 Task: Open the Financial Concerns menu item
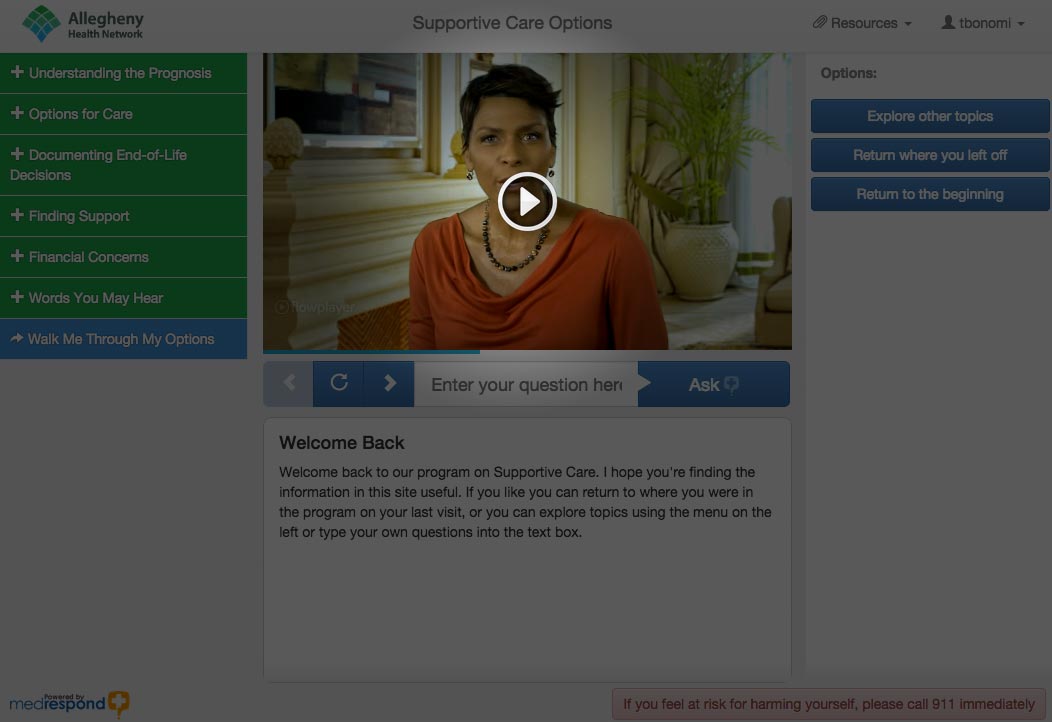pyautogui.click(x=88, y=257)
